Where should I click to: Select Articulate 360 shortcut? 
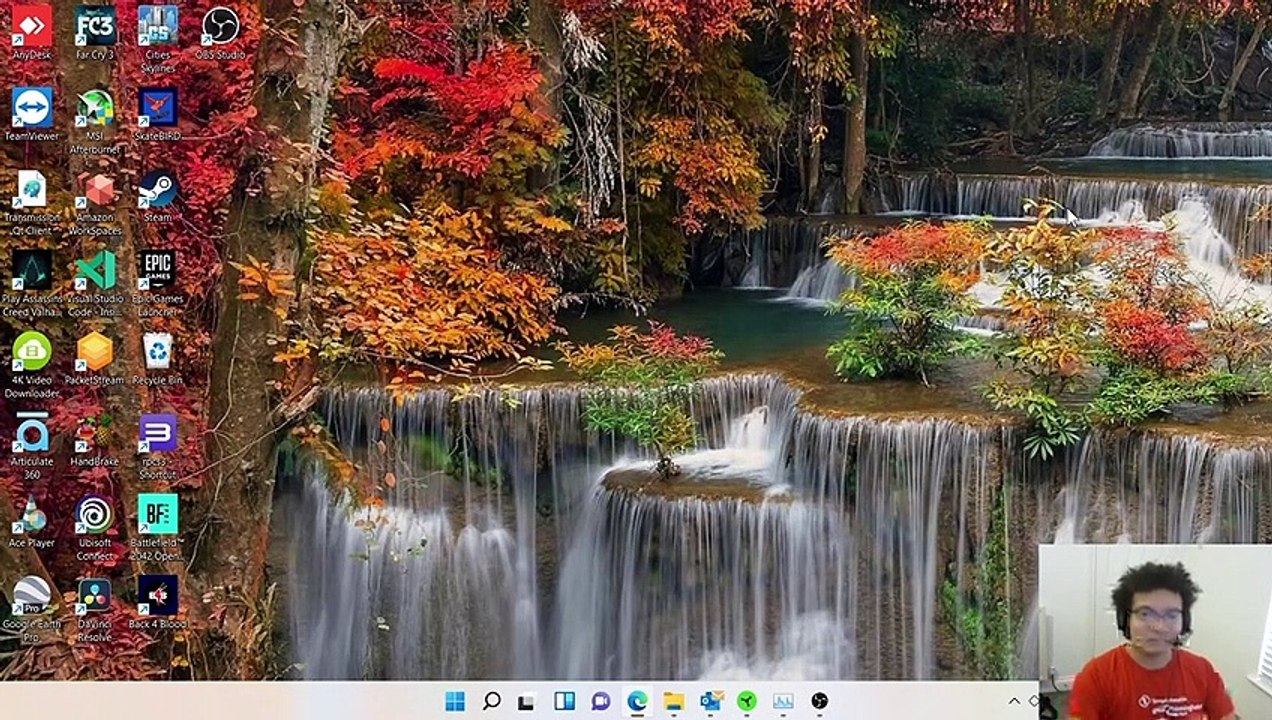[32, 446]
